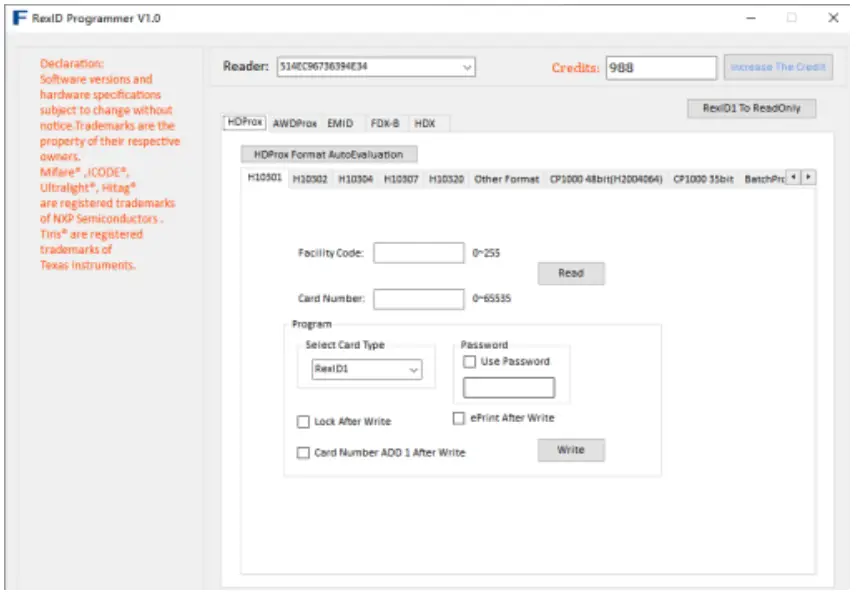Image resolution: width=857 pixels, height=594 pixels.
Task: Click the Write button
Action: [571, 450]
